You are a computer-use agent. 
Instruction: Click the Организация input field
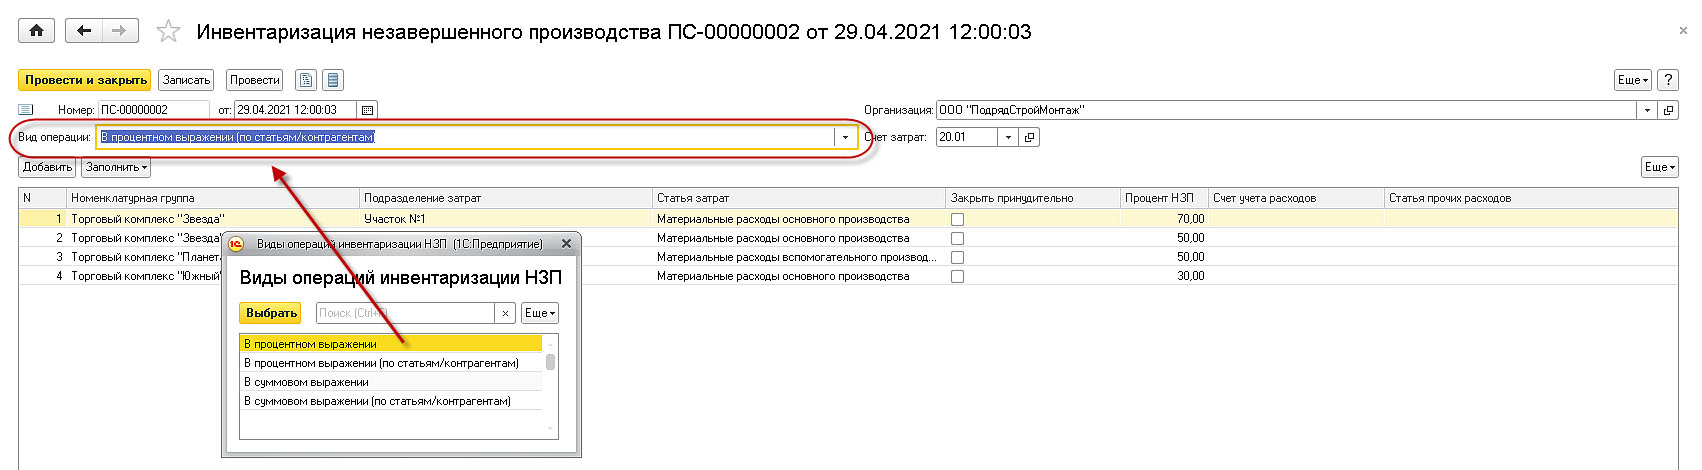[x=1287, y=110]
